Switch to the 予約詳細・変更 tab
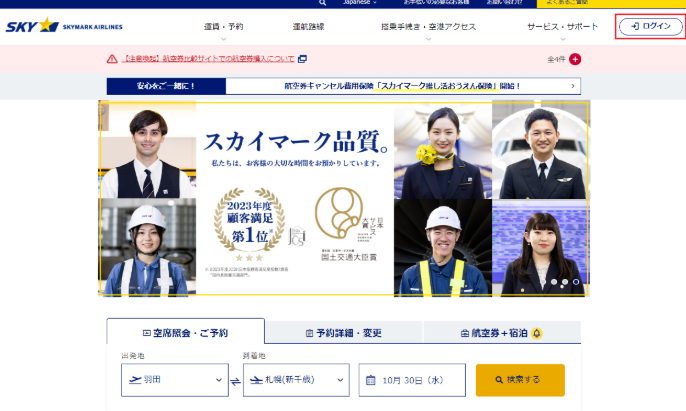The width and height of the screenshot is (686, 411). point(344,333)
